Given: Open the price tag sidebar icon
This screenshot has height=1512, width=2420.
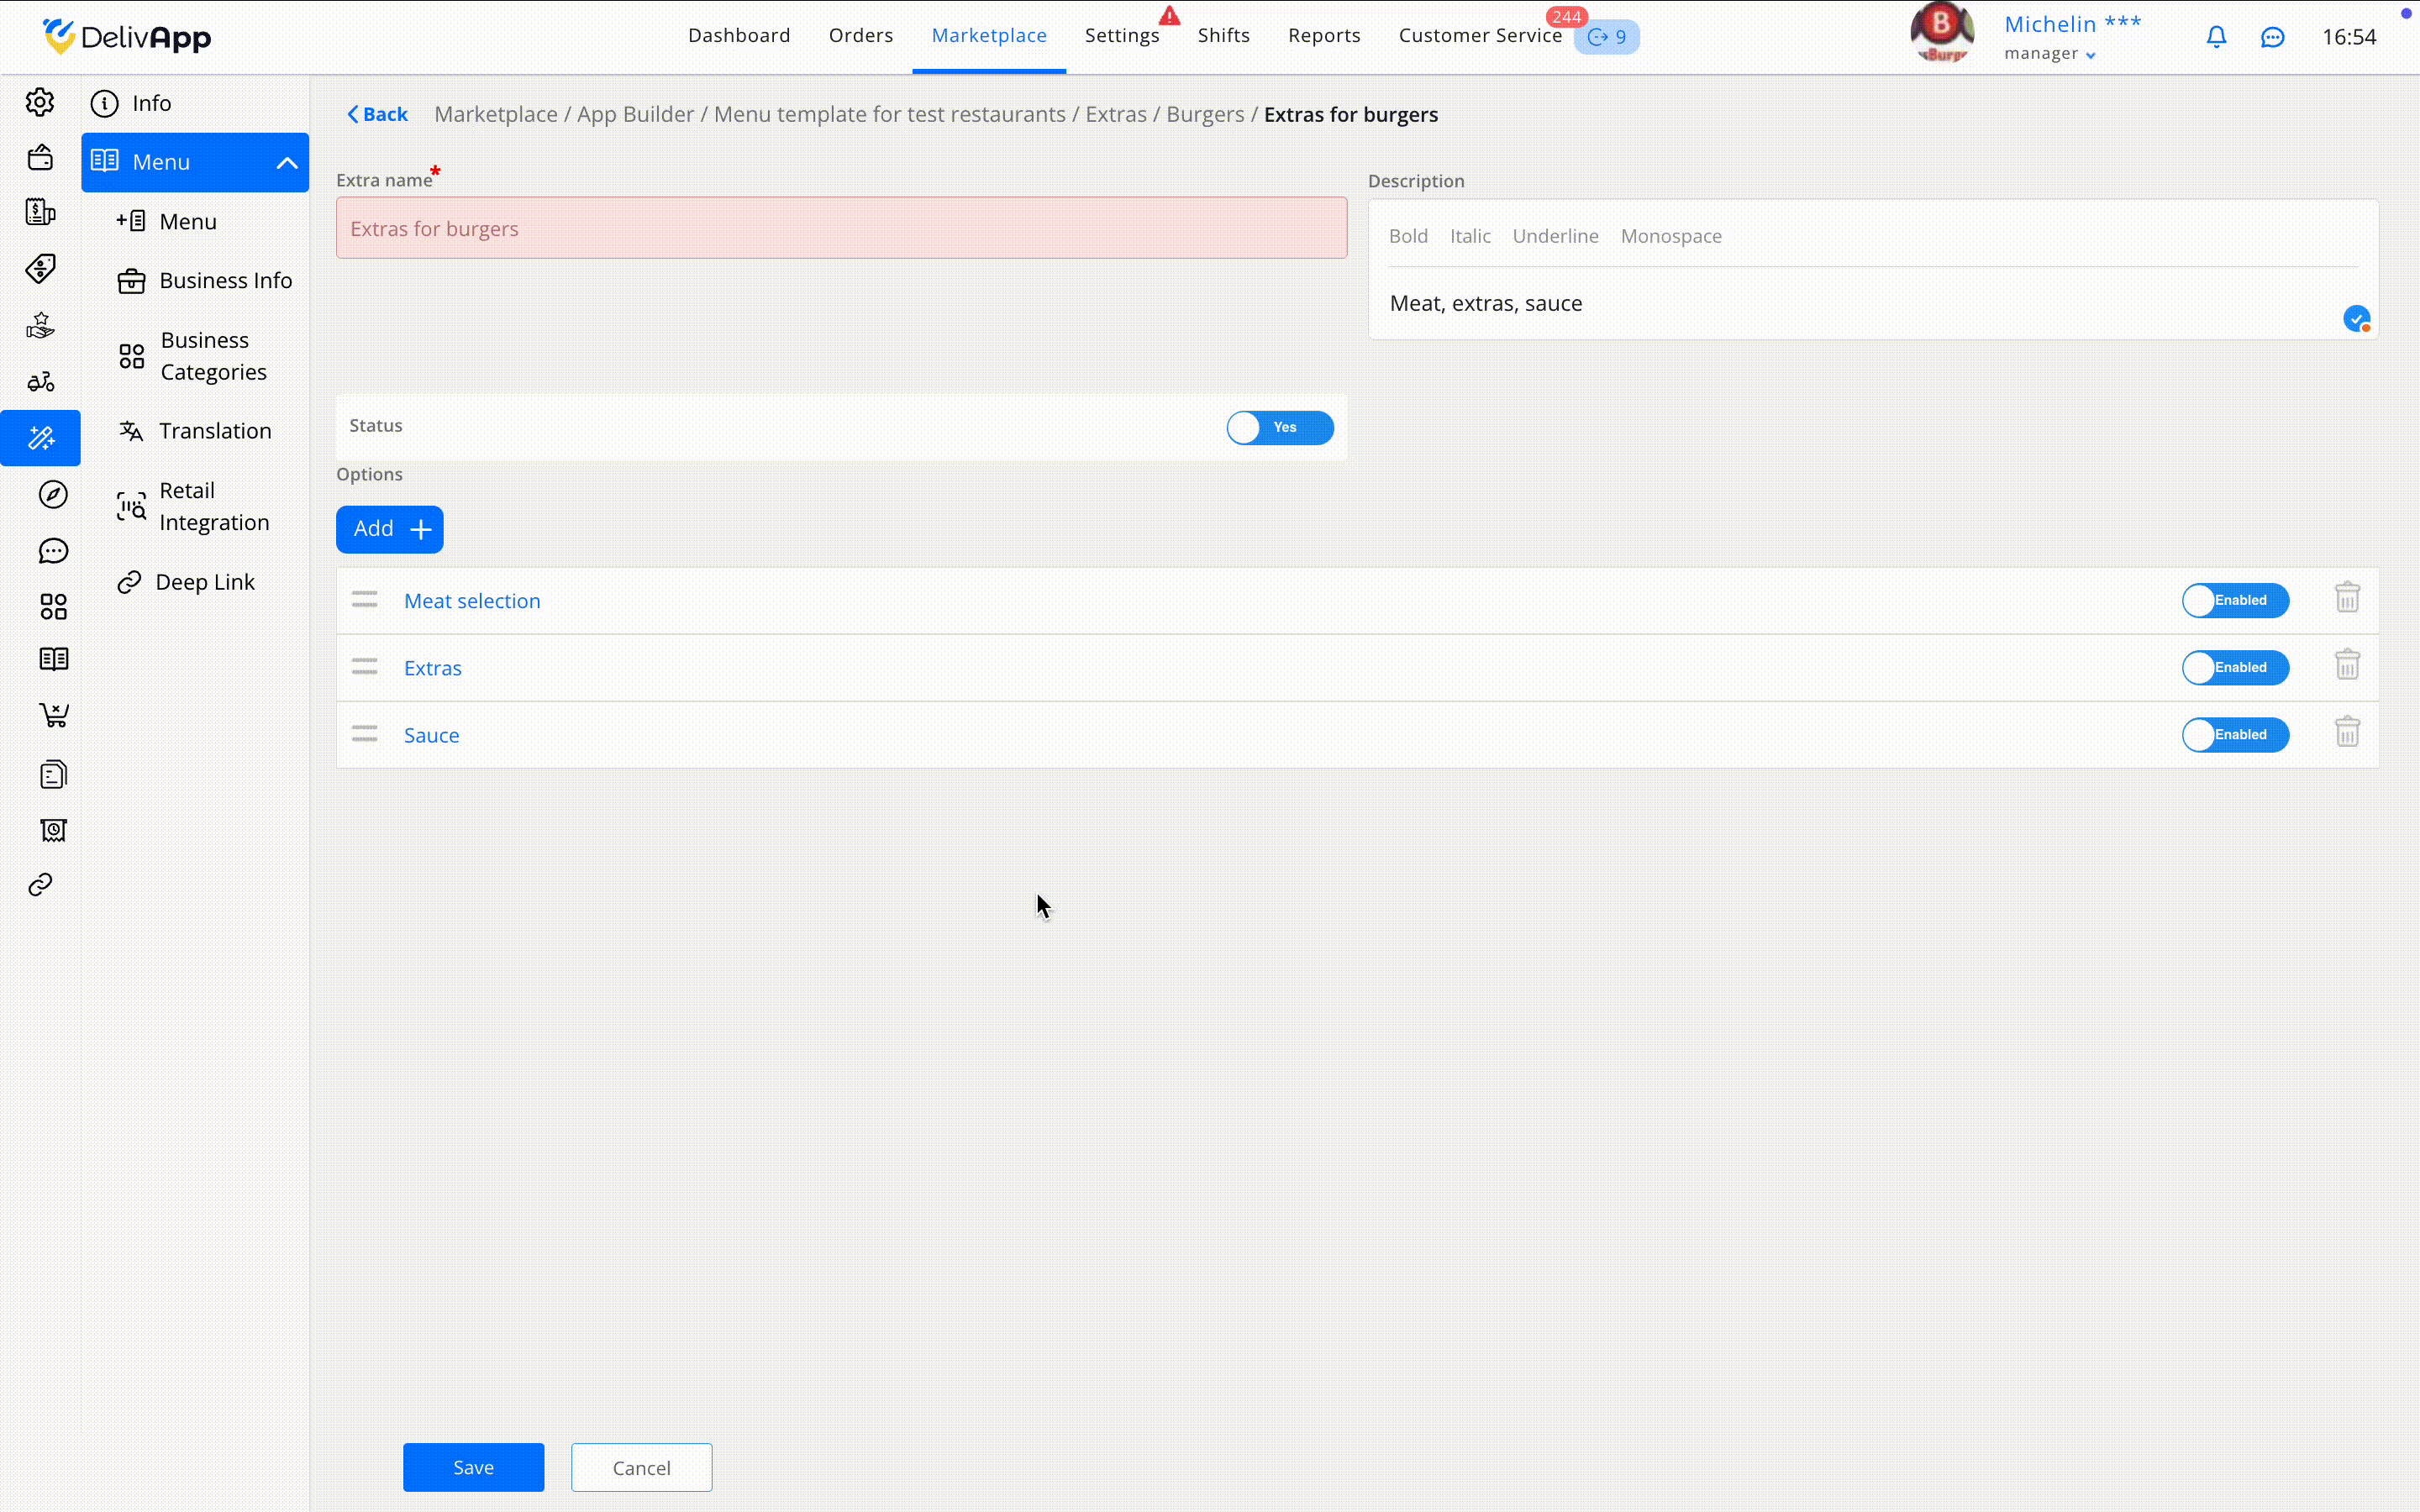Looking at the screenshot, I should click(40, 268).
